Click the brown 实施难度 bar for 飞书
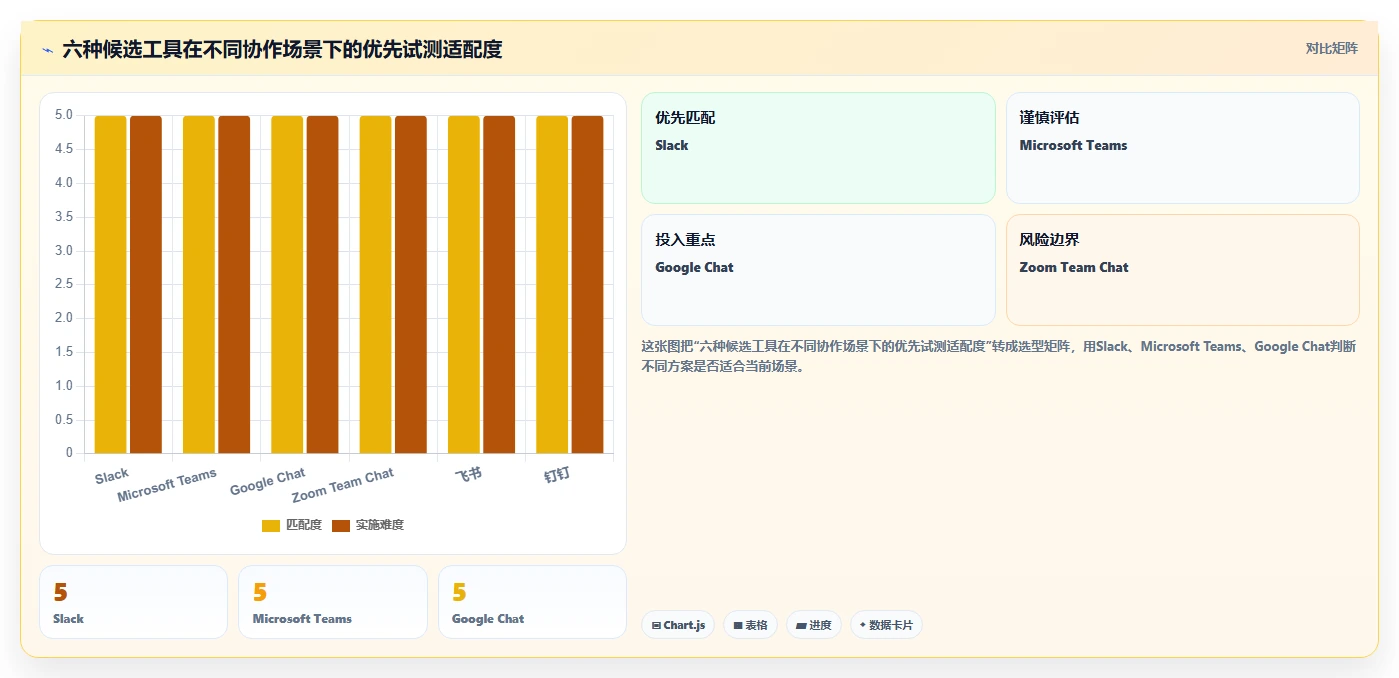Image resolution: width=1399 pixels, height=678 pixels. point(499,285)
